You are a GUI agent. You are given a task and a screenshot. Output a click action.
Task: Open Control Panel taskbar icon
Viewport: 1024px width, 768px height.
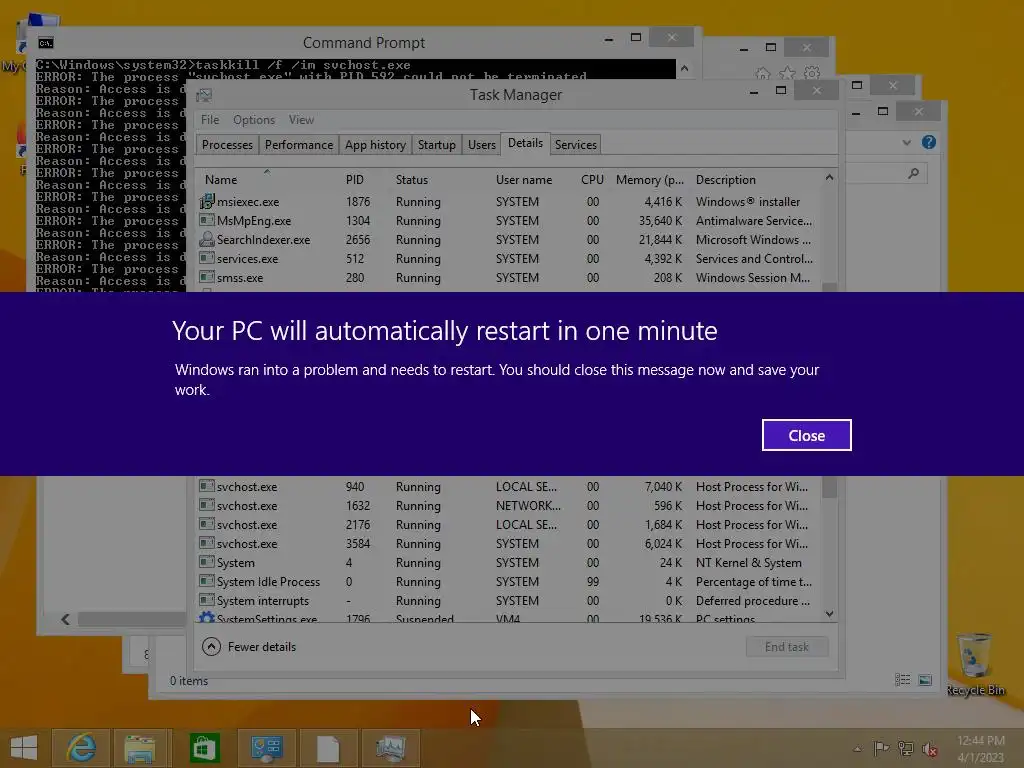click(x=266, y=748)
